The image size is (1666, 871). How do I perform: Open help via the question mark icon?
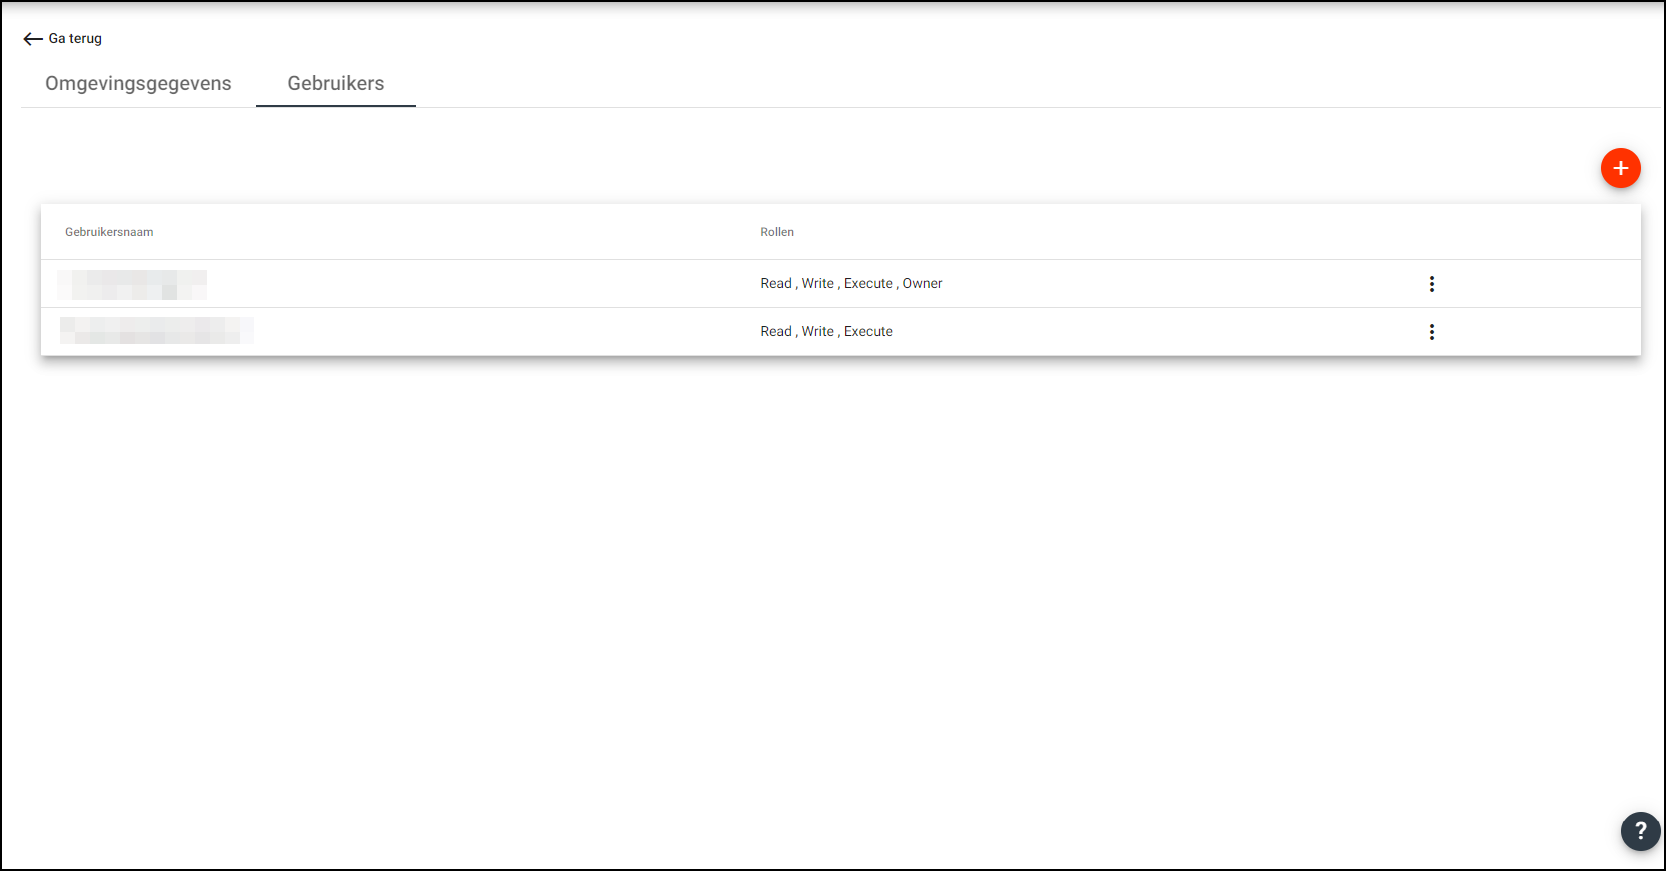(x=1640, y=830)
